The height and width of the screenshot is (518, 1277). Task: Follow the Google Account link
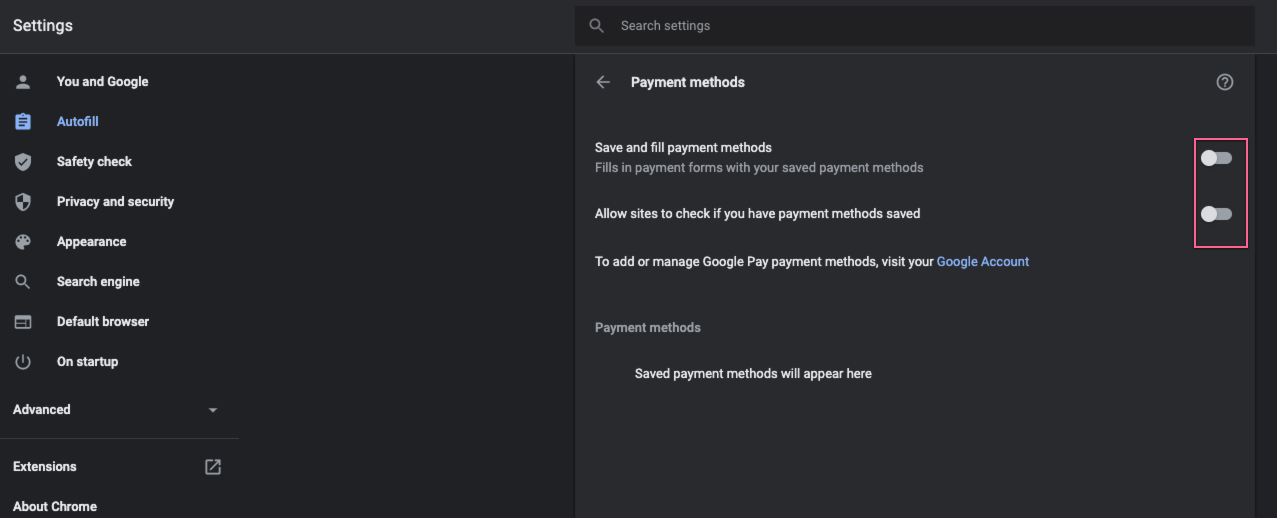(x=983, y=262)
